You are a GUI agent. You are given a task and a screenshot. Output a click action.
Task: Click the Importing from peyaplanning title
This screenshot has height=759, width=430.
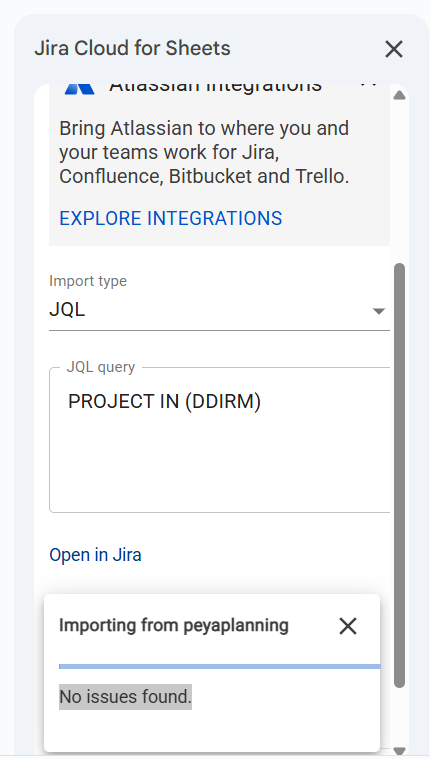174,625
